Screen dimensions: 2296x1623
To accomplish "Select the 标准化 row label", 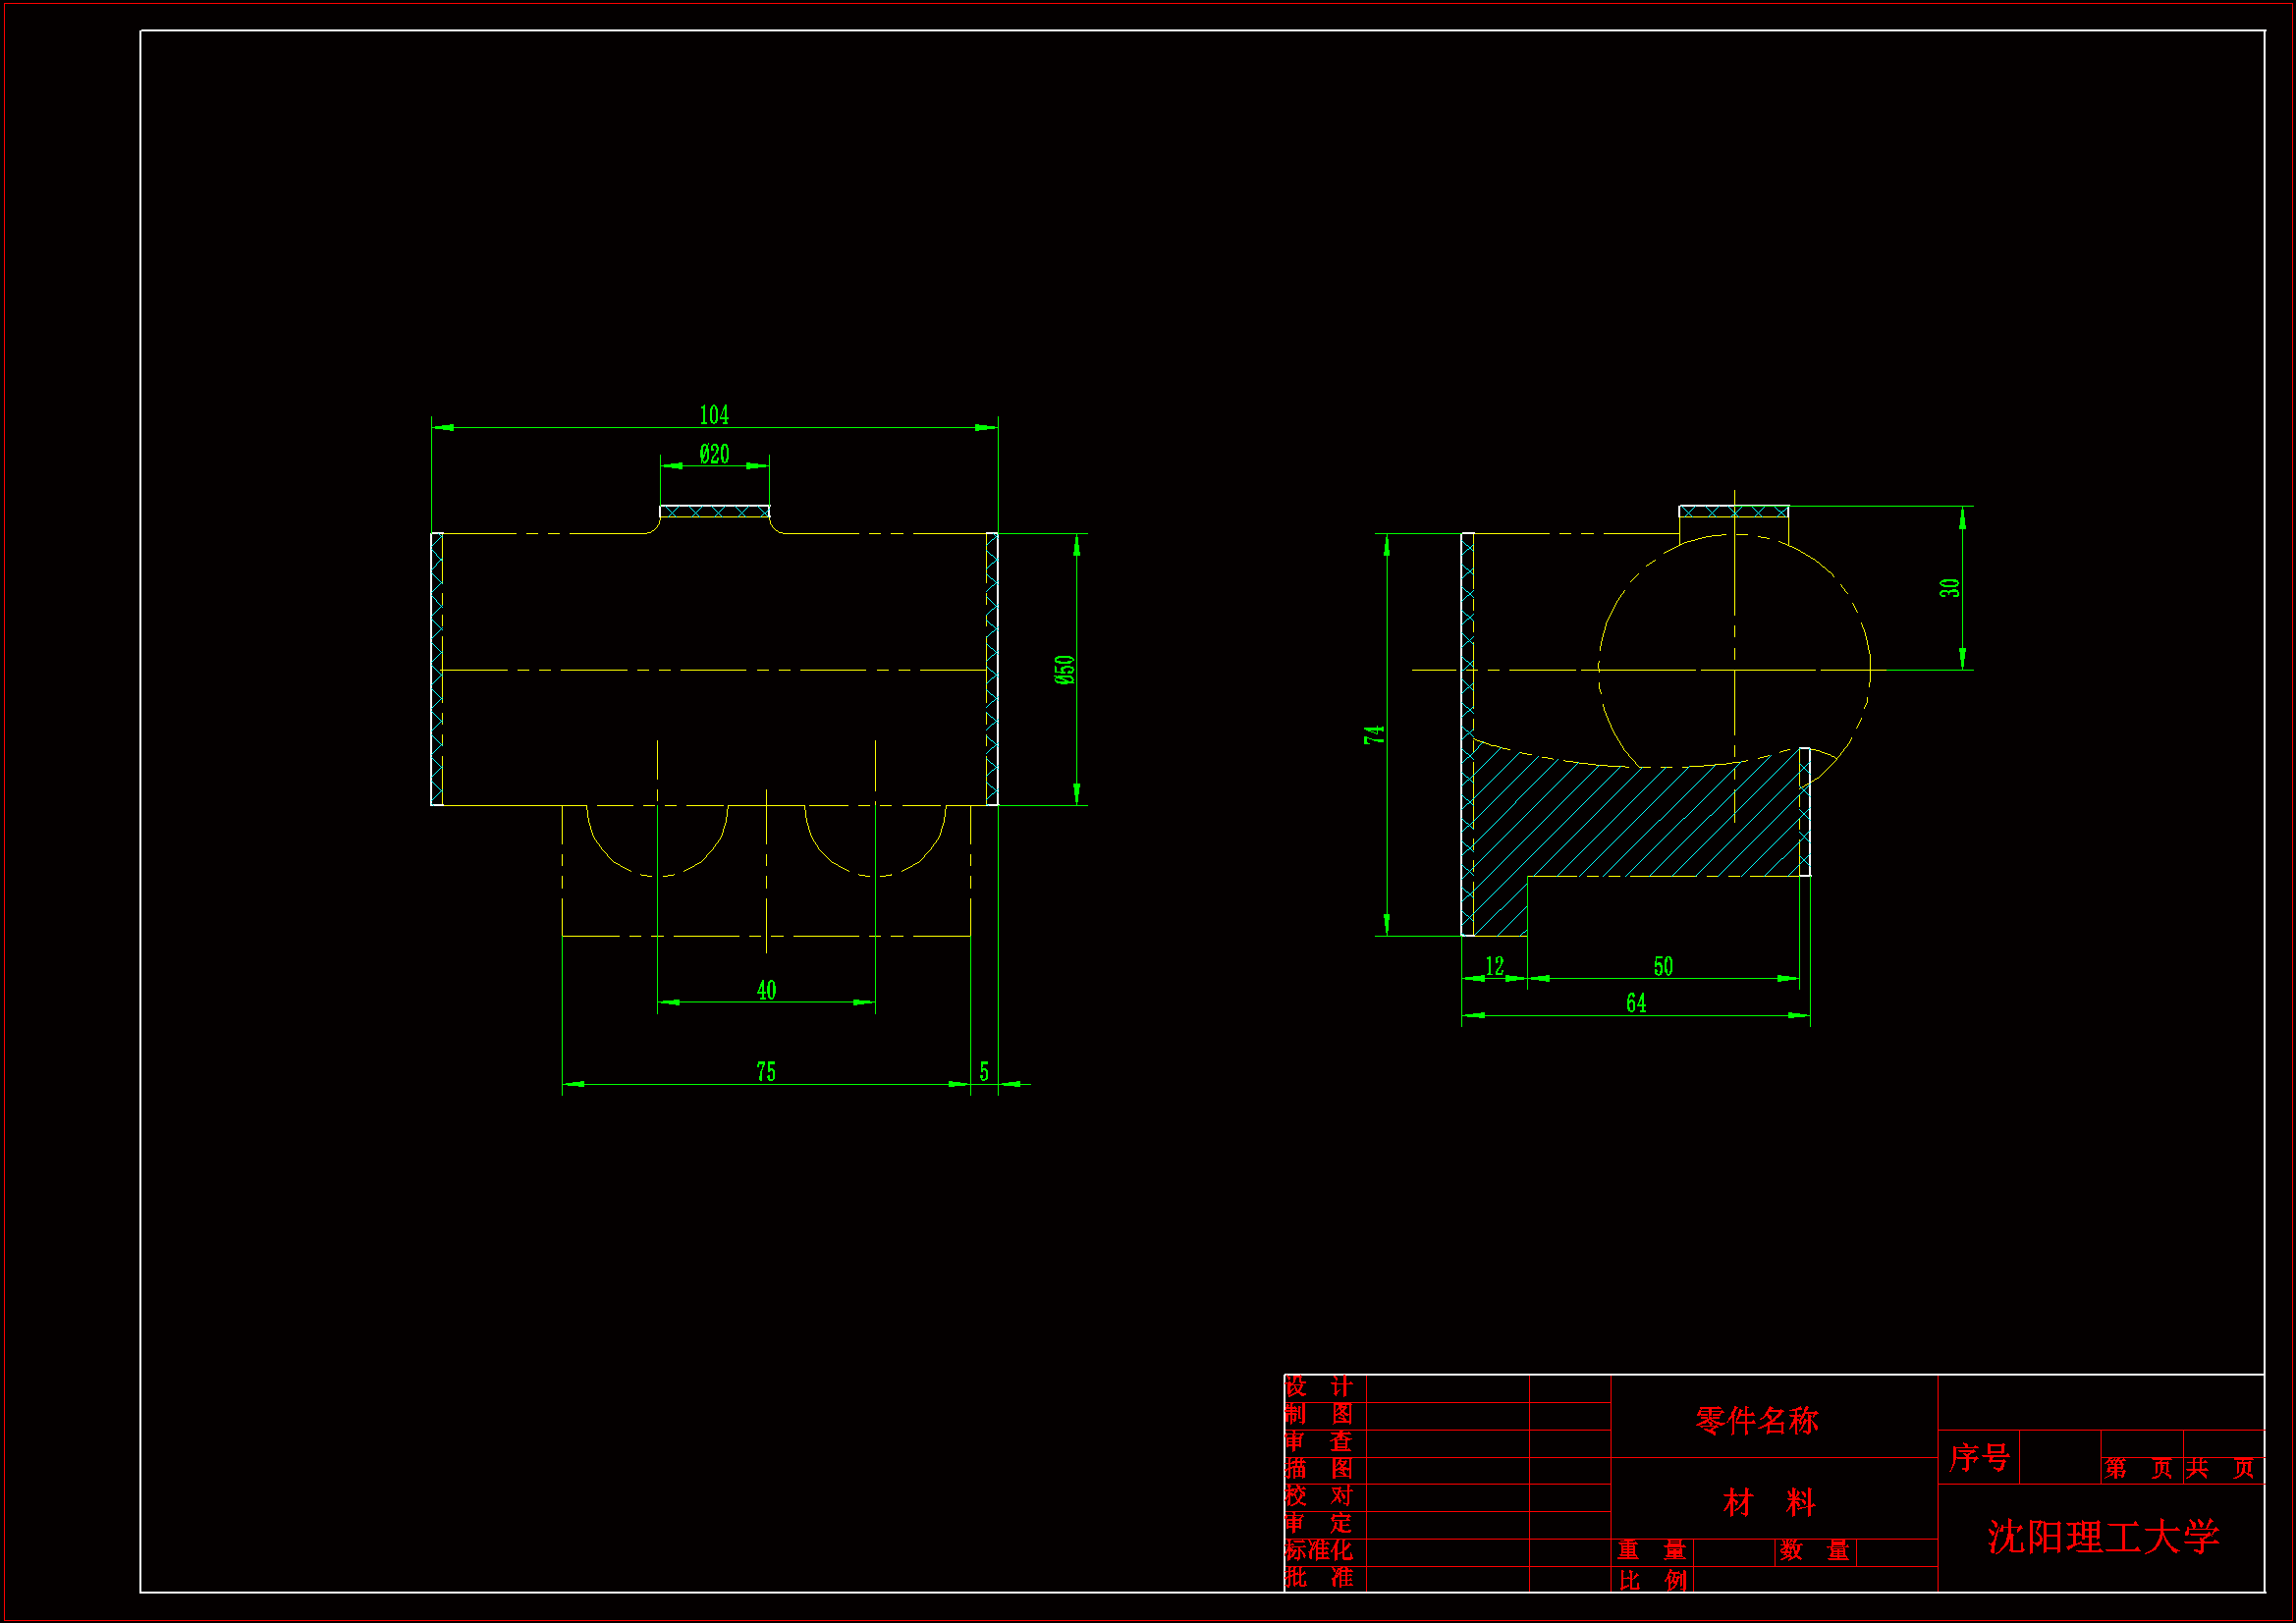I will (x=1319, y=1550).
